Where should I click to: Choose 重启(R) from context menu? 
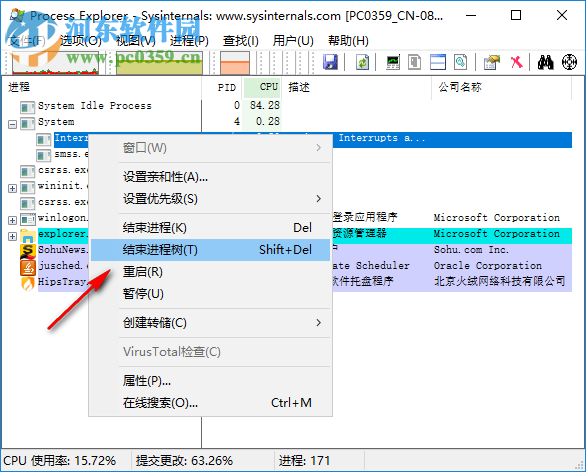(210, 272)
